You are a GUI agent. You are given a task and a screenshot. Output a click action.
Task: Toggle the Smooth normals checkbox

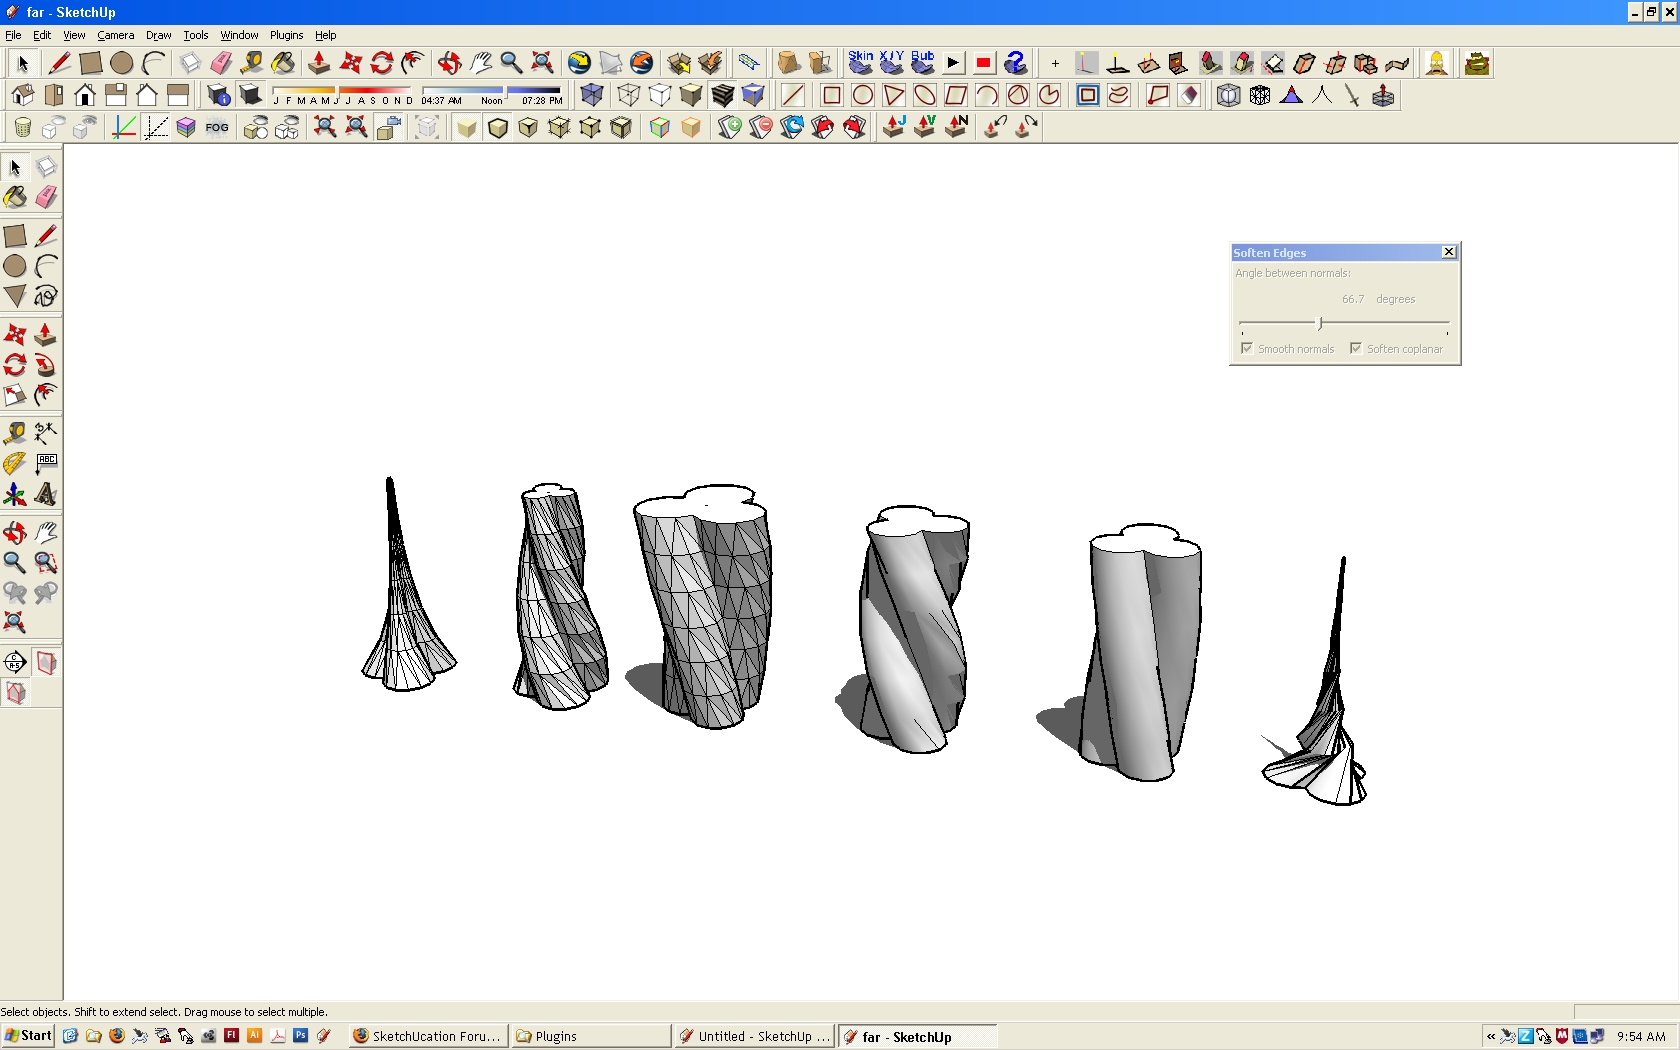[x=1247, y=348]
